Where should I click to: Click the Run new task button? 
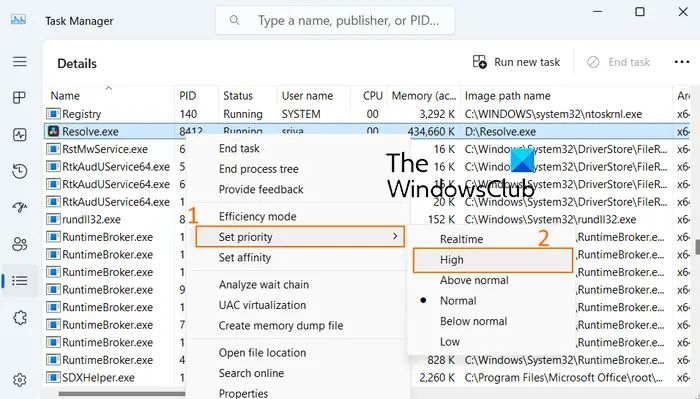(517, 62)
